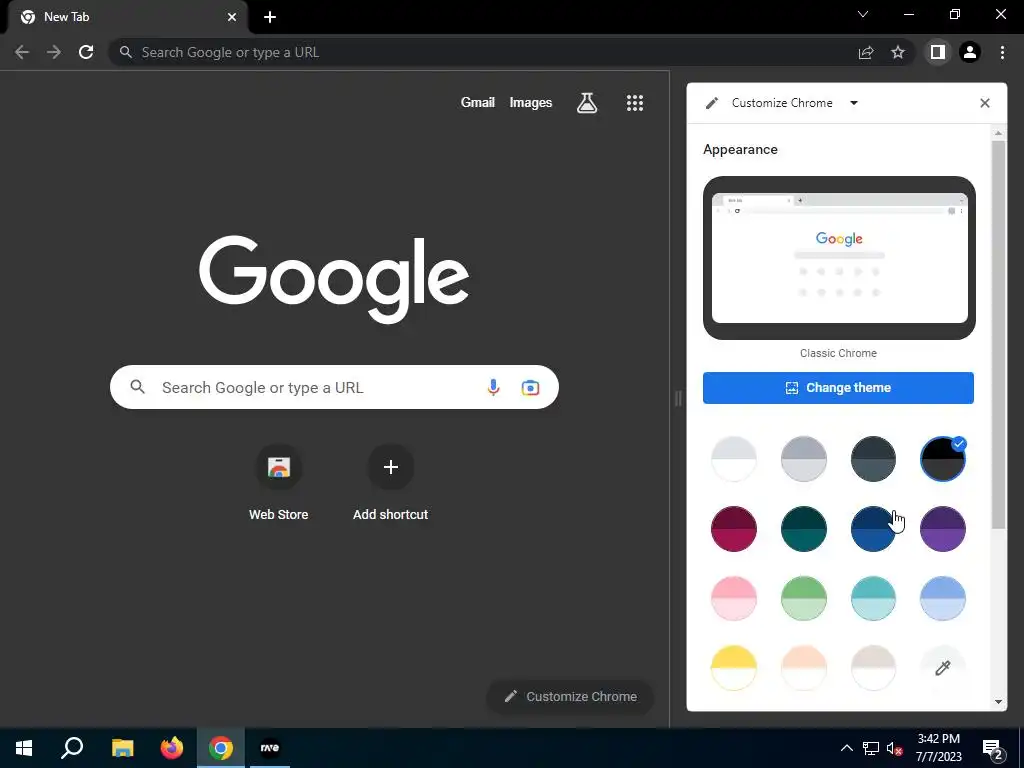
Task: Open the tab search chevron
Action: 863,14
